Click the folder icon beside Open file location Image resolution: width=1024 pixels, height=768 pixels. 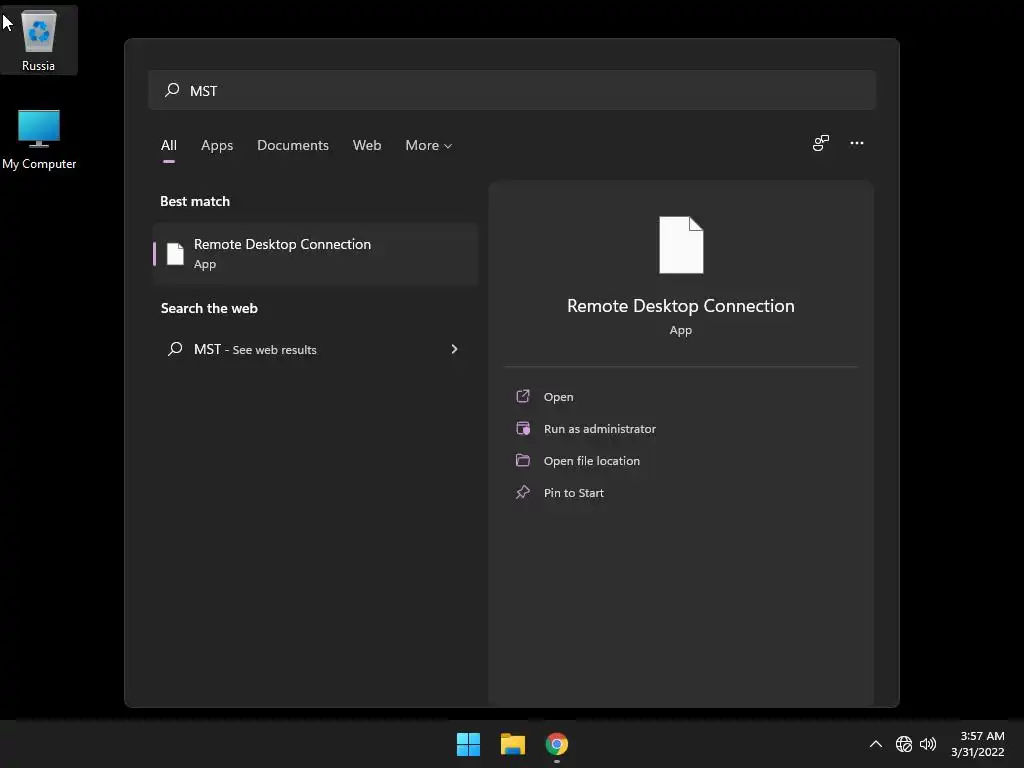pos(522,460)
